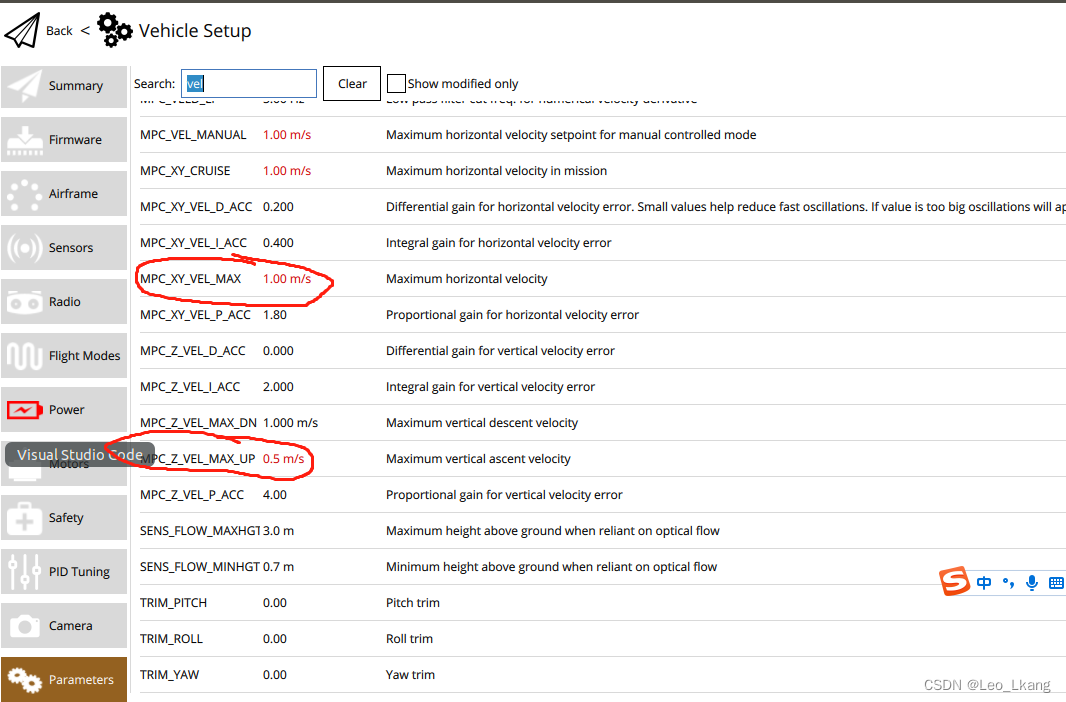The height and width of the screenshot is (702, 1066).
Task: Click 'Yaw trim' description text
Action: tap(410, 675)
